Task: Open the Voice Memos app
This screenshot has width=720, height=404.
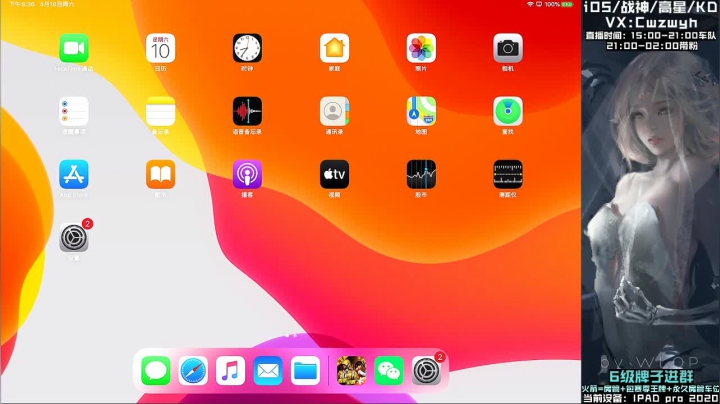Action: click(x=247, y=111)
